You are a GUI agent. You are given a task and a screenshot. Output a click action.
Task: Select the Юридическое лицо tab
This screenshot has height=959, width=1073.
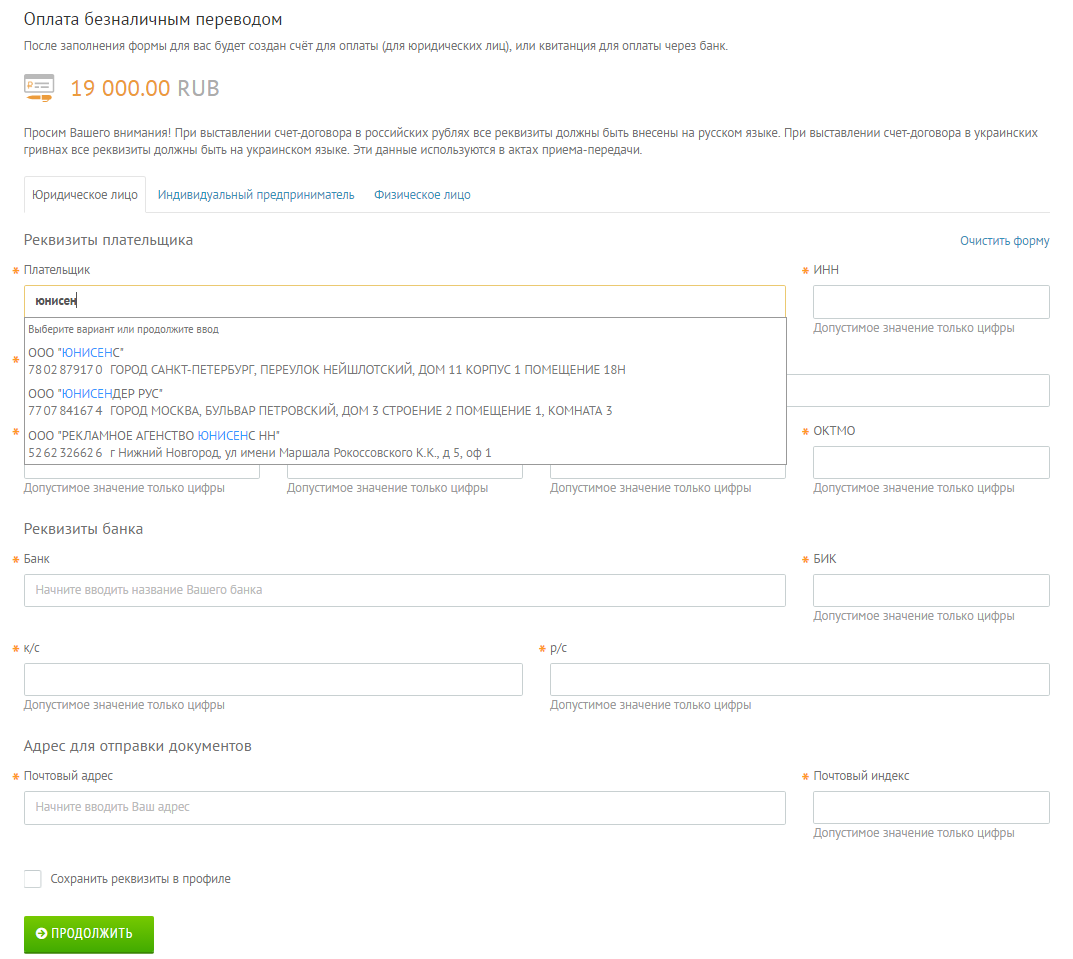pos(85,195)
